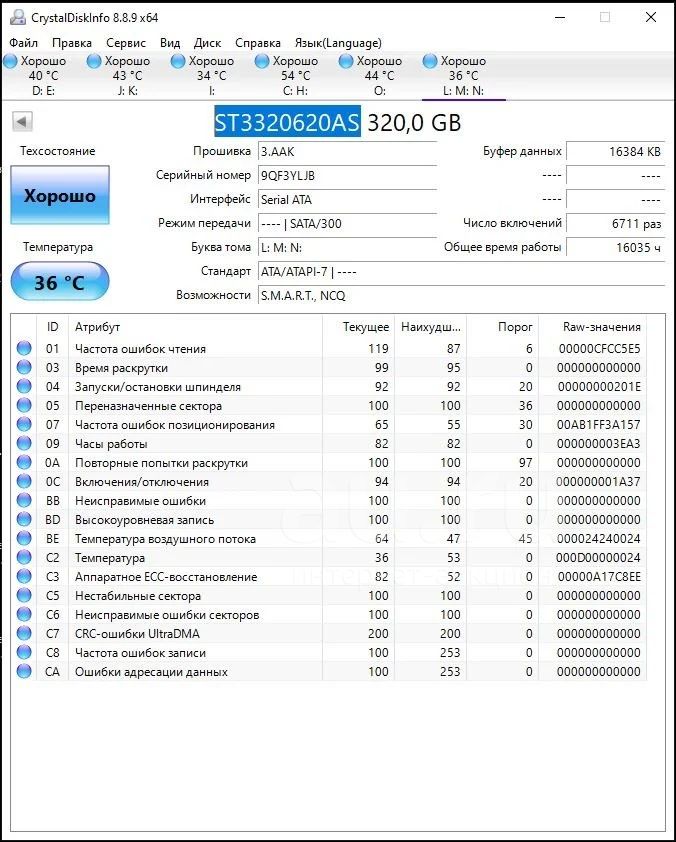This screenshot has height=842, width=676.
Task: Click status orb for Высокоуровневая запись row
Action: click(x=24, y=519)
